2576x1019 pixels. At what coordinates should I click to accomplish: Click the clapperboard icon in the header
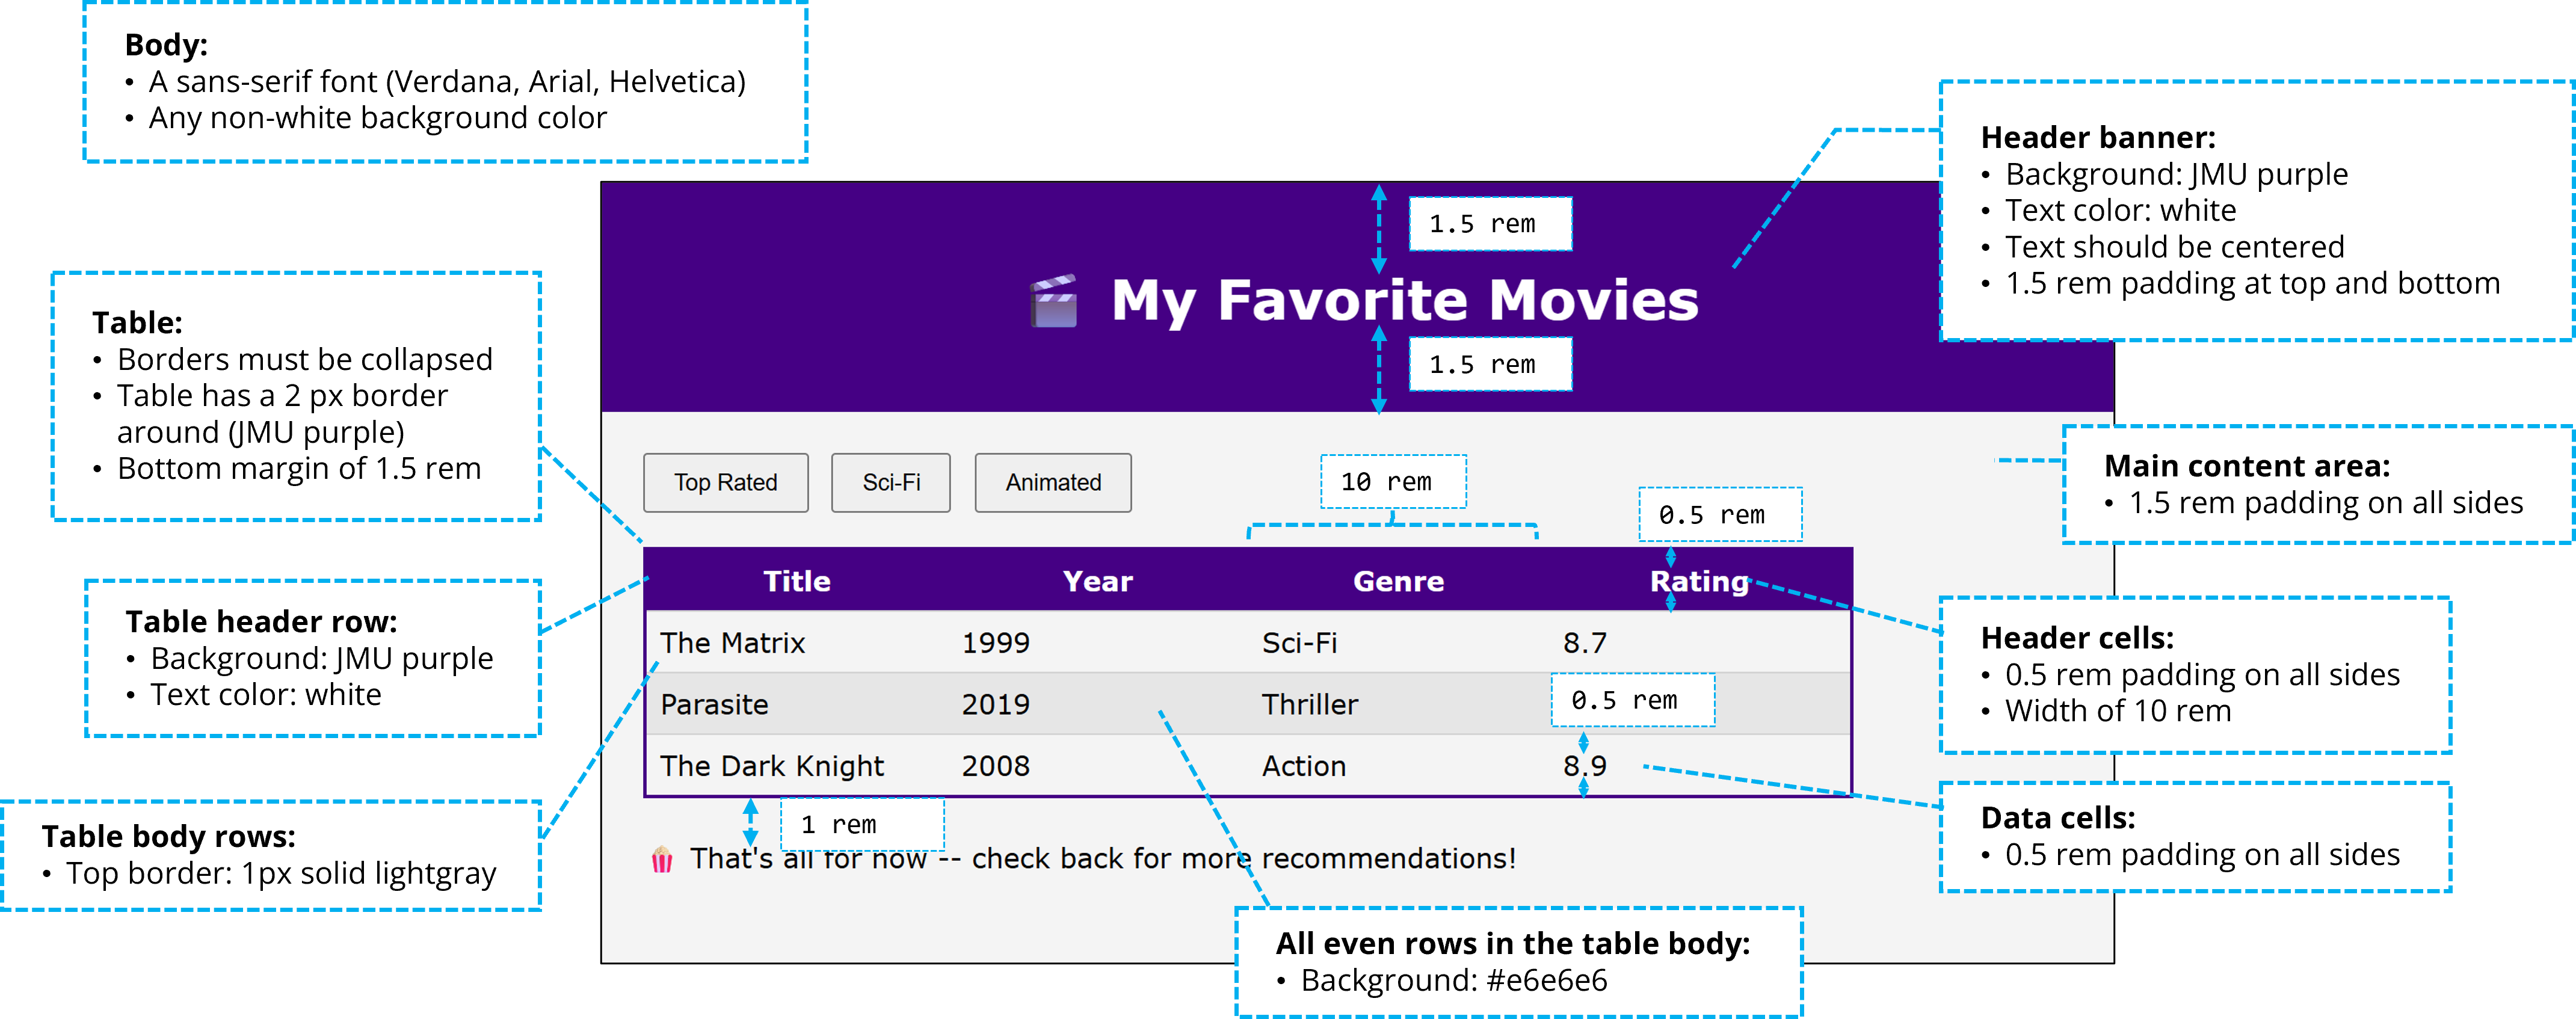point(1054,301)
